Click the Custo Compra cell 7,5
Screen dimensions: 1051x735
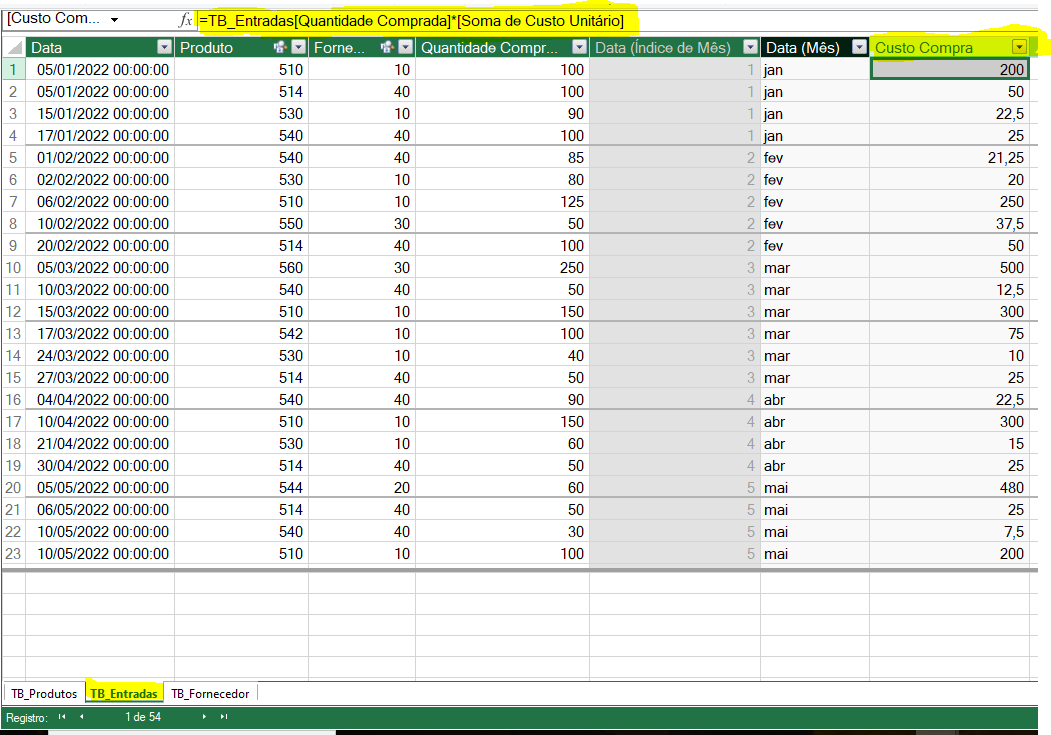point(949,531)
